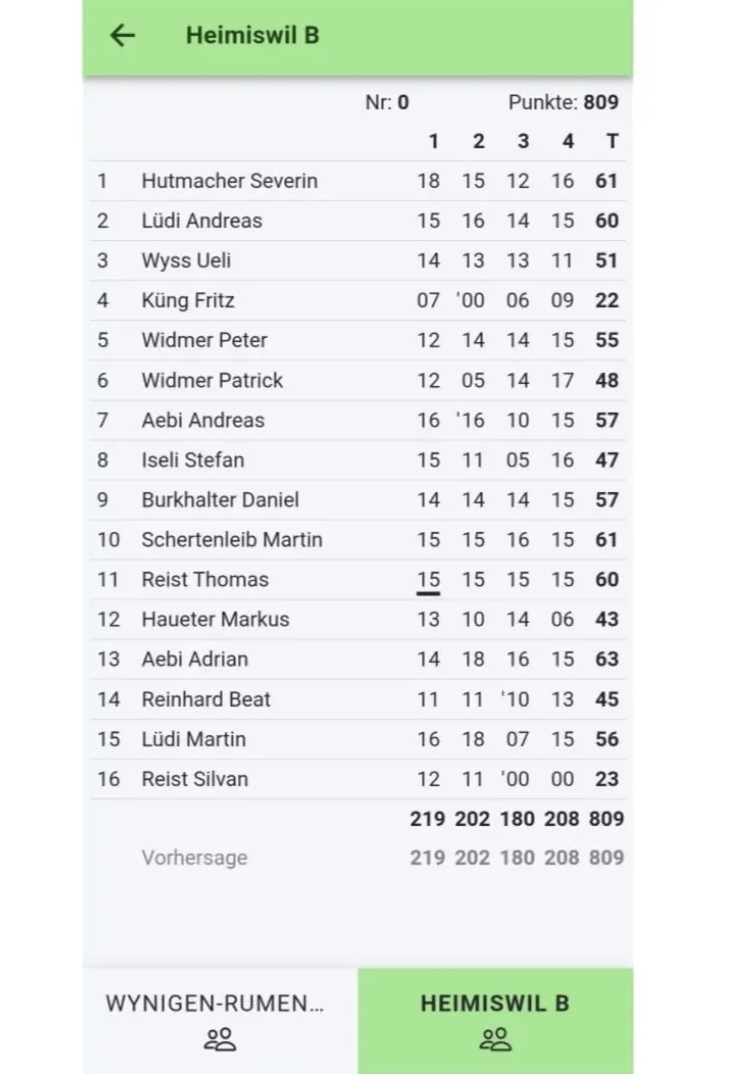The height and width of the screenshot is (1077, 730).
Task: Tap the Nr: 0 label
Action: pyautogui.click(x=387, y=102)
